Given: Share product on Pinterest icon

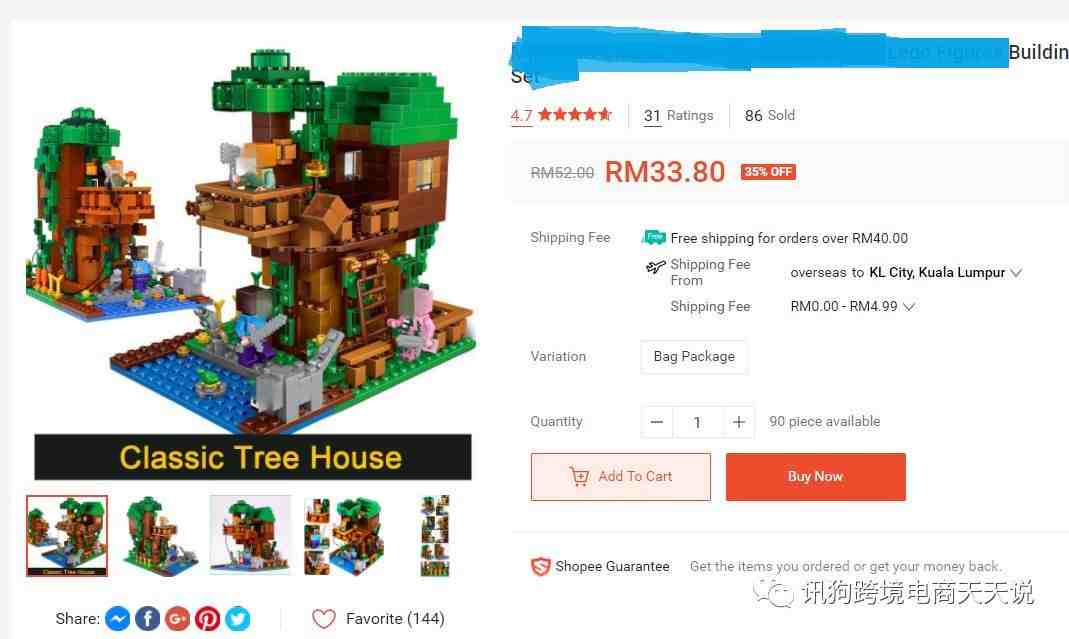Looking at the screenshot, I should 207,619.
